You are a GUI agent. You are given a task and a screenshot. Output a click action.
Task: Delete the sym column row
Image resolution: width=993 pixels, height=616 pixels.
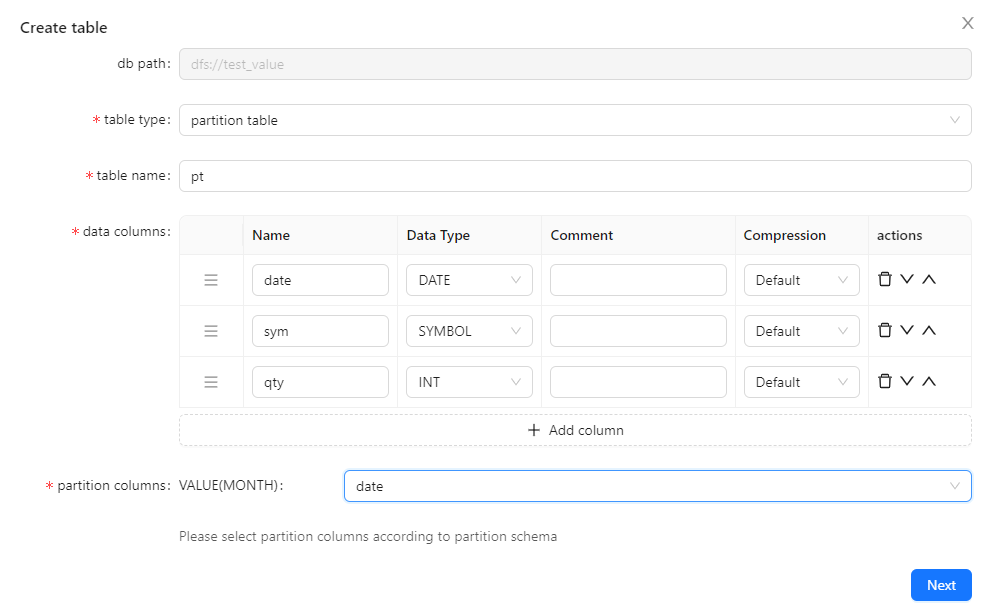click(x=885, y=331)
